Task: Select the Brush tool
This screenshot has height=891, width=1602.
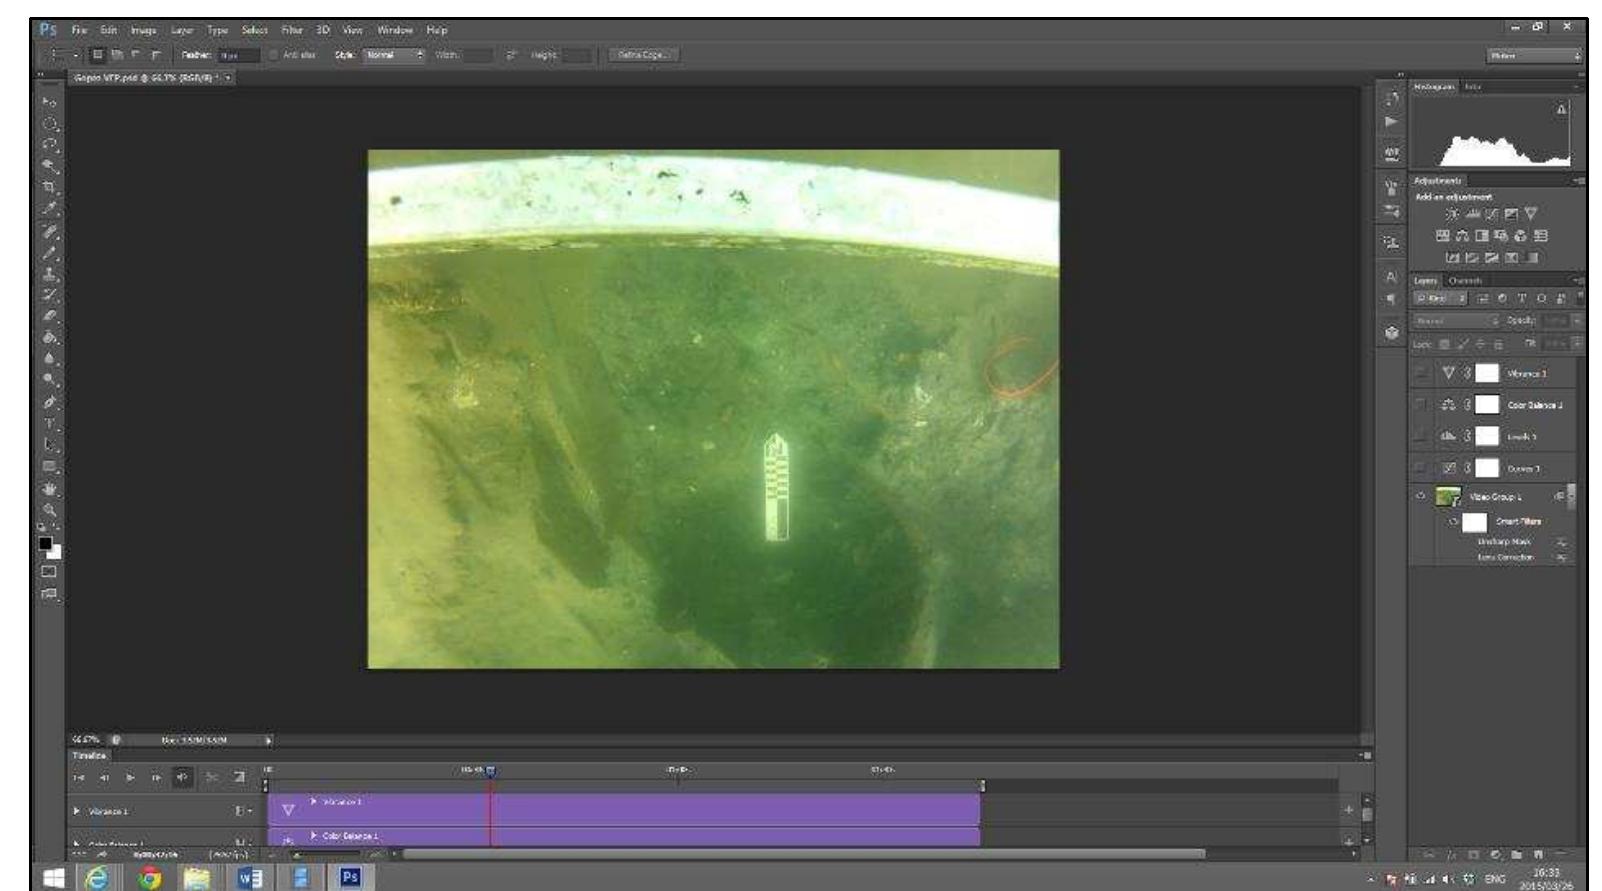Action: pyautogui.click(x=49, y=252)
